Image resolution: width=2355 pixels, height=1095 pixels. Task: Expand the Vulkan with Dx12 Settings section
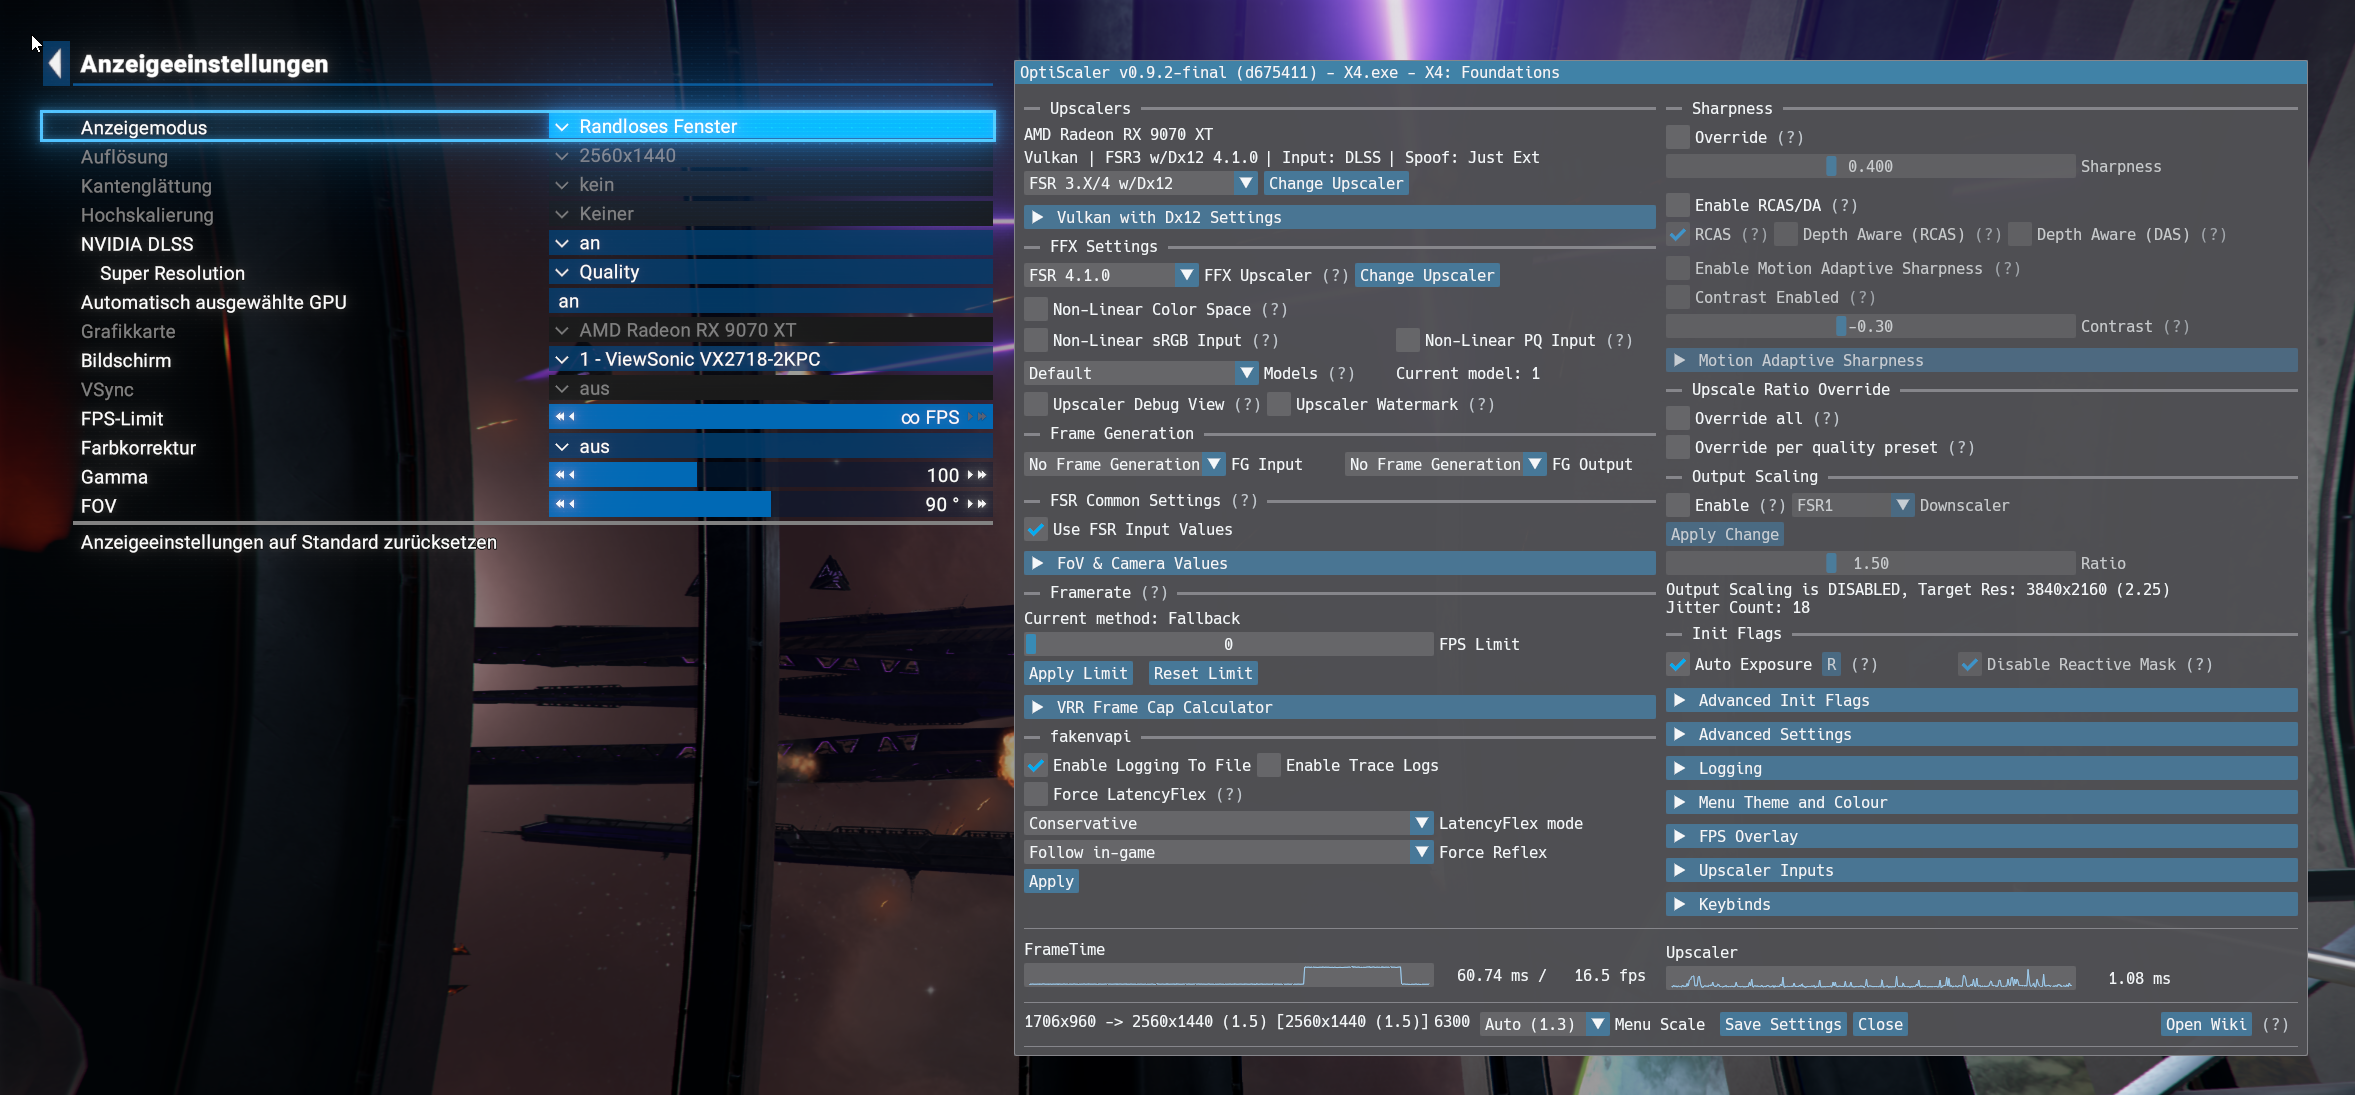[x=1340, y=217]
